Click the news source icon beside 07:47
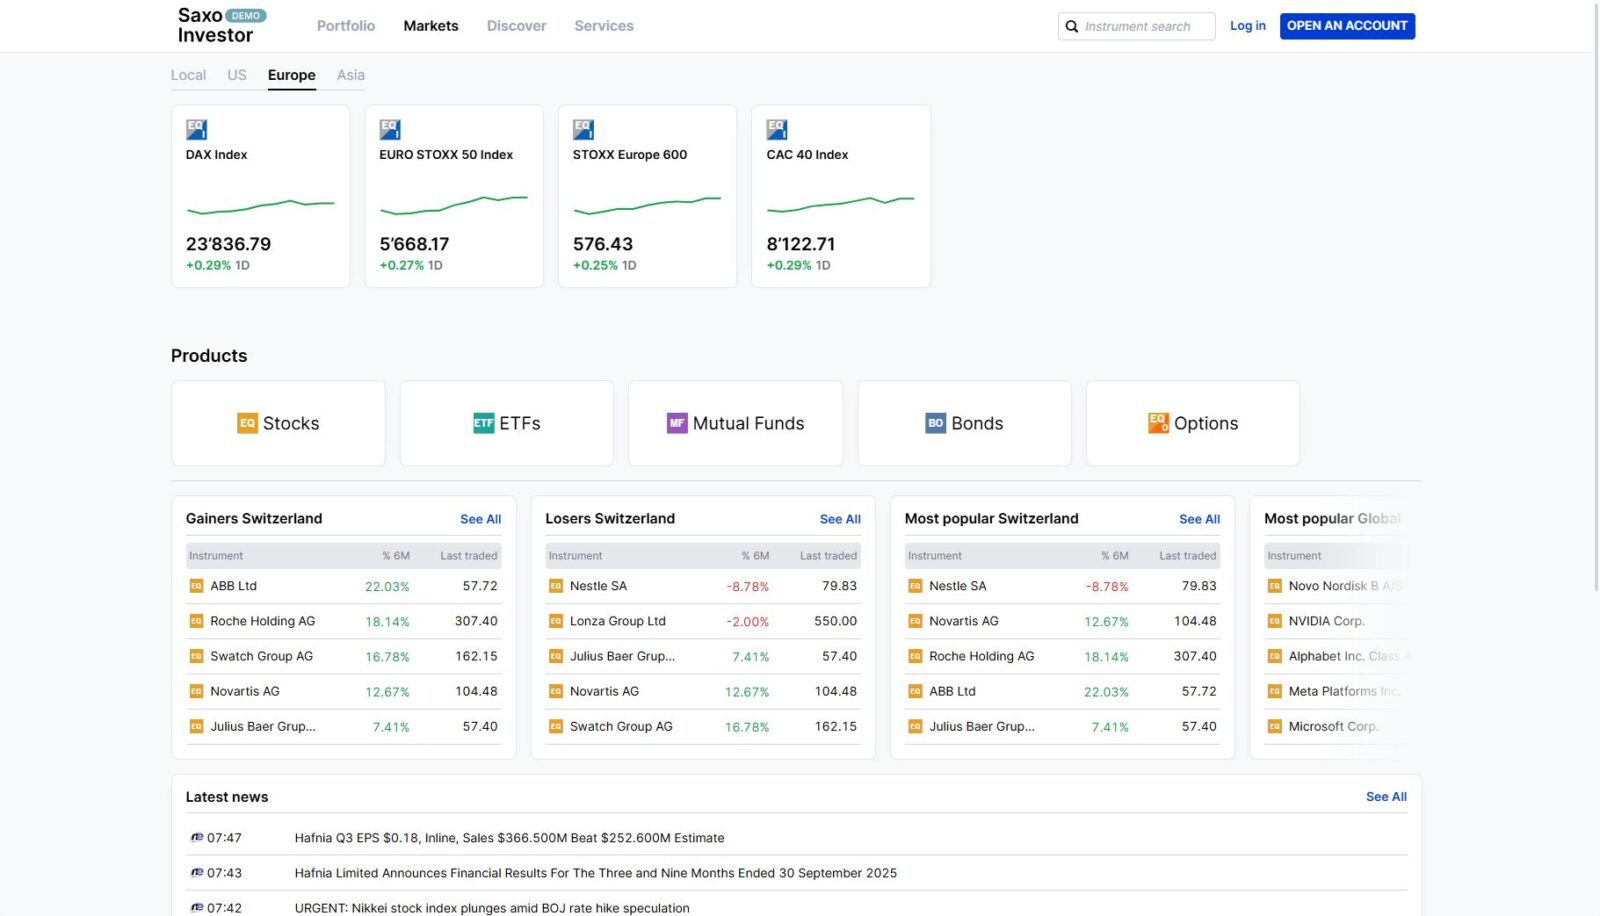1600x916 pixels. click(x=197, y=838)
